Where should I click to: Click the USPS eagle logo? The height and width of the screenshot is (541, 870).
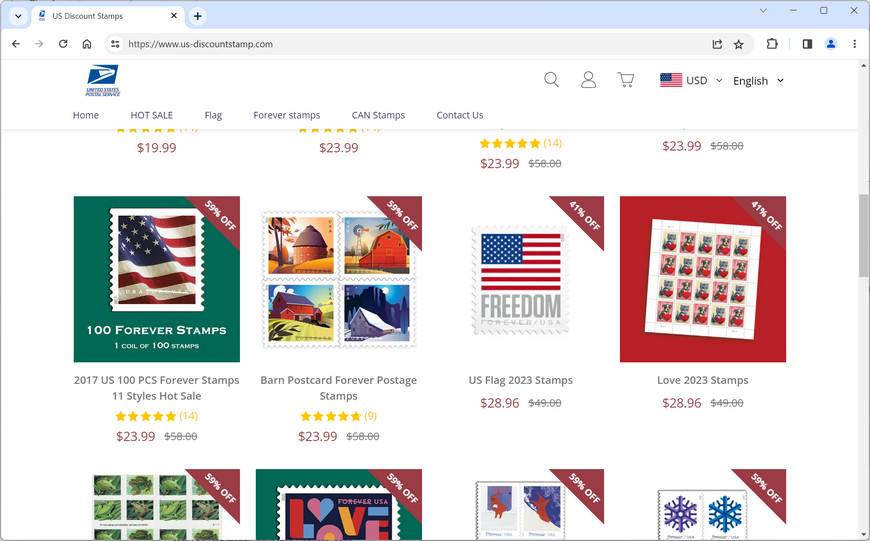pyautogui.click(x=103, y=80)
